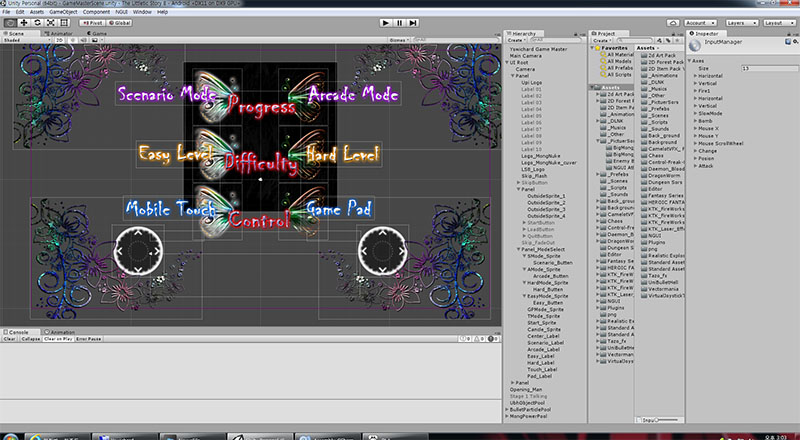Open InputManager help book icon
Image resolution: width=800 pixels, height=440 pixels.
(788, 42)
